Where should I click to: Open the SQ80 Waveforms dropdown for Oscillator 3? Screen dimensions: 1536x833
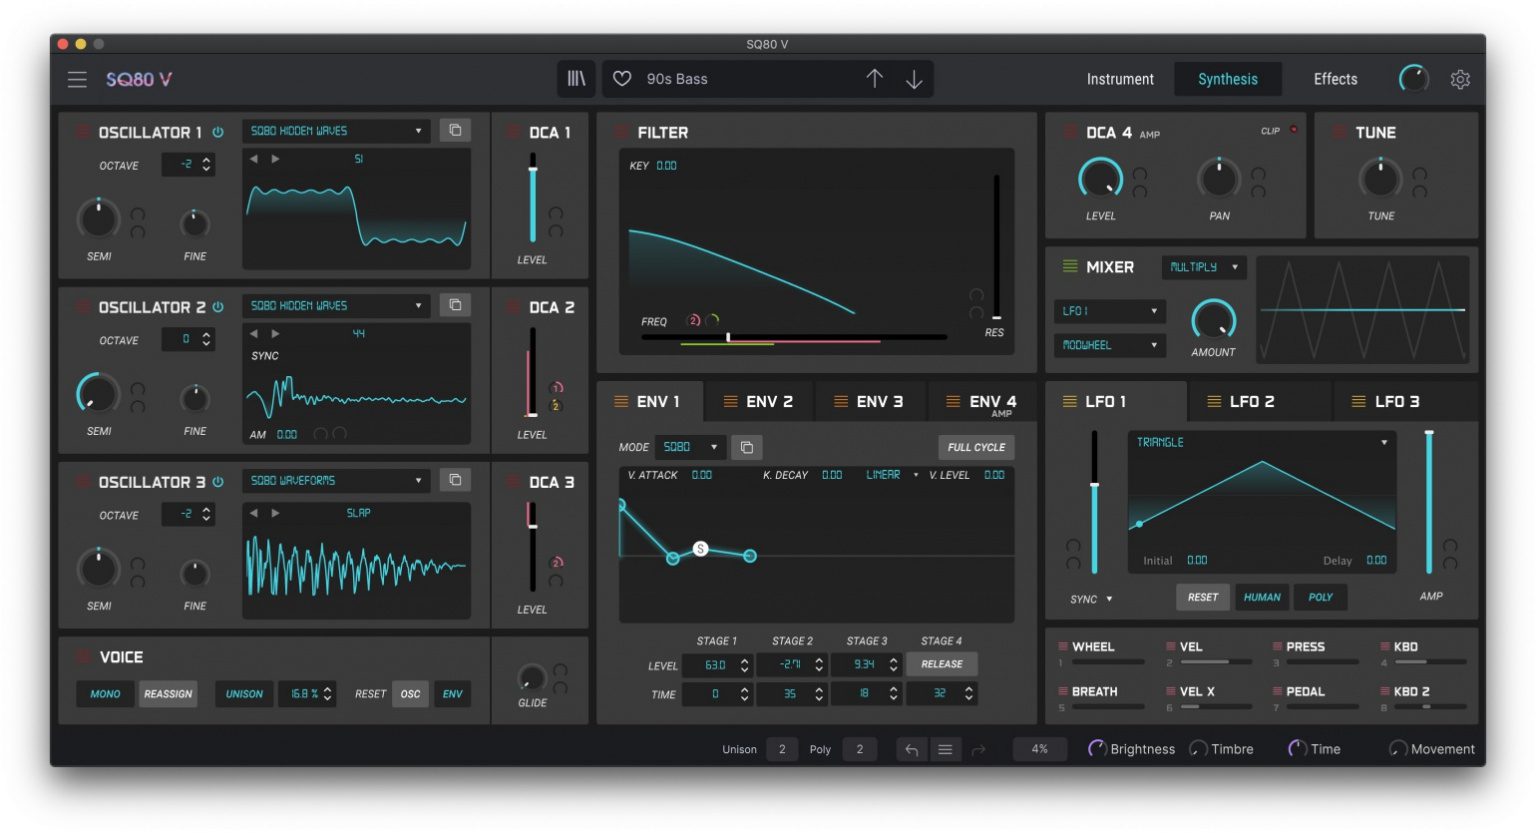tap(335, 480)
